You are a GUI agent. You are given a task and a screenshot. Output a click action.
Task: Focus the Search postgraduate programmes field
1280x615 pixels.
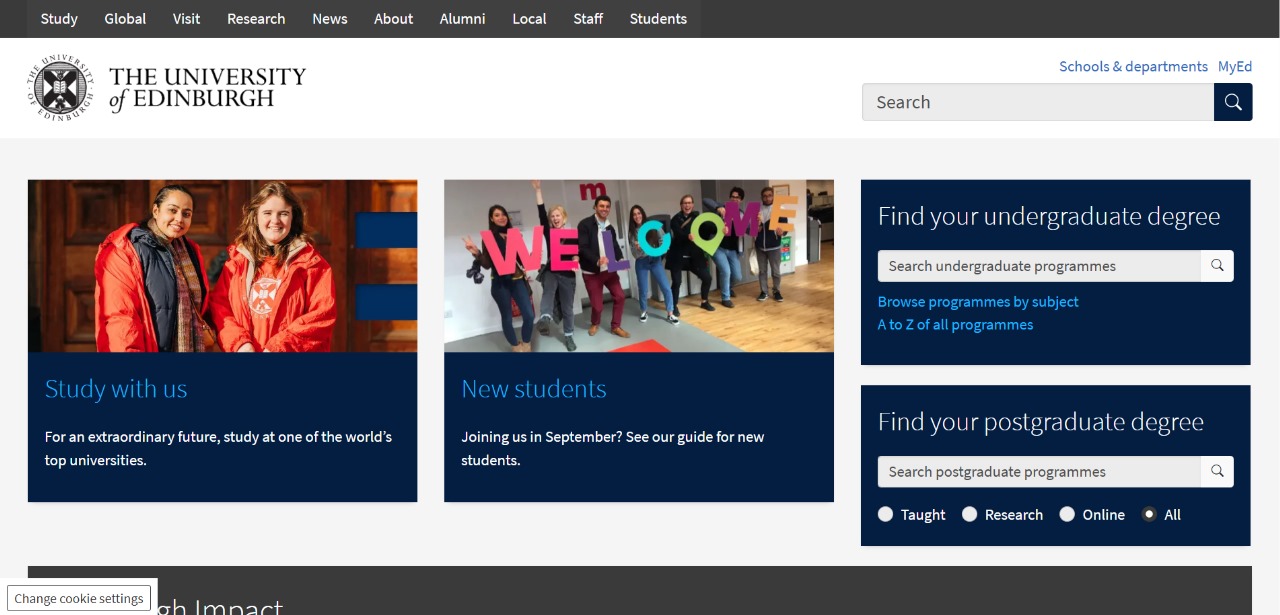coord(1039,471)
